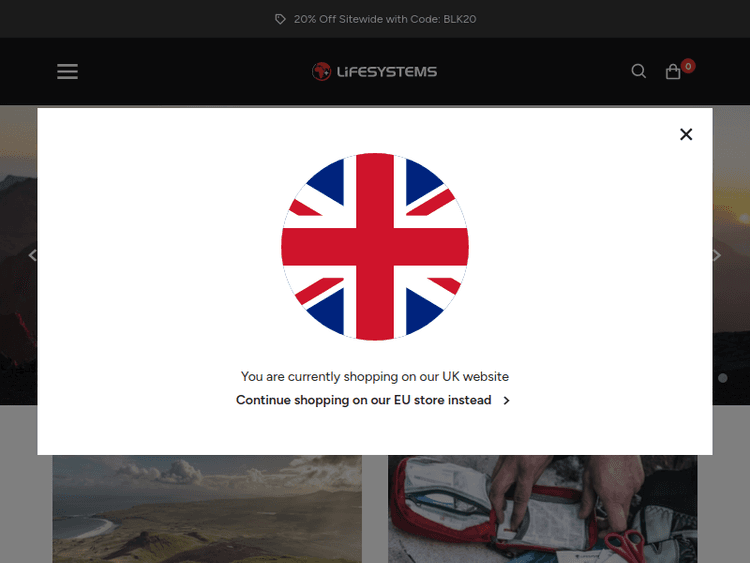Continue shopping on our EU store instead
This screenshot has width=750, height=563.
(x=364, y=400)
